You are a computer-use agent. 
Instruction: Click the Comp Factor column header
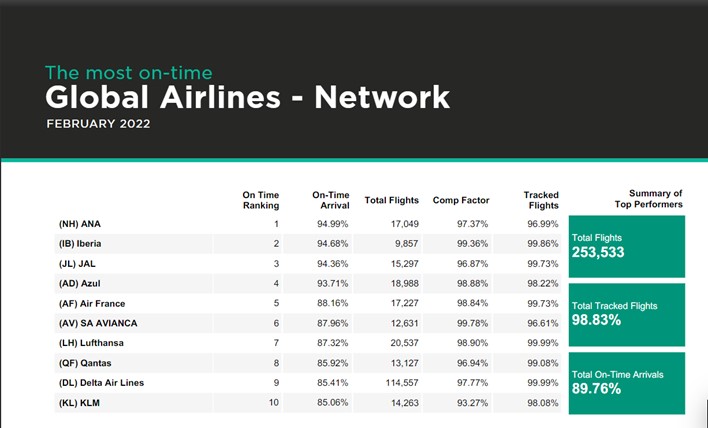click(x=461, y=200)
